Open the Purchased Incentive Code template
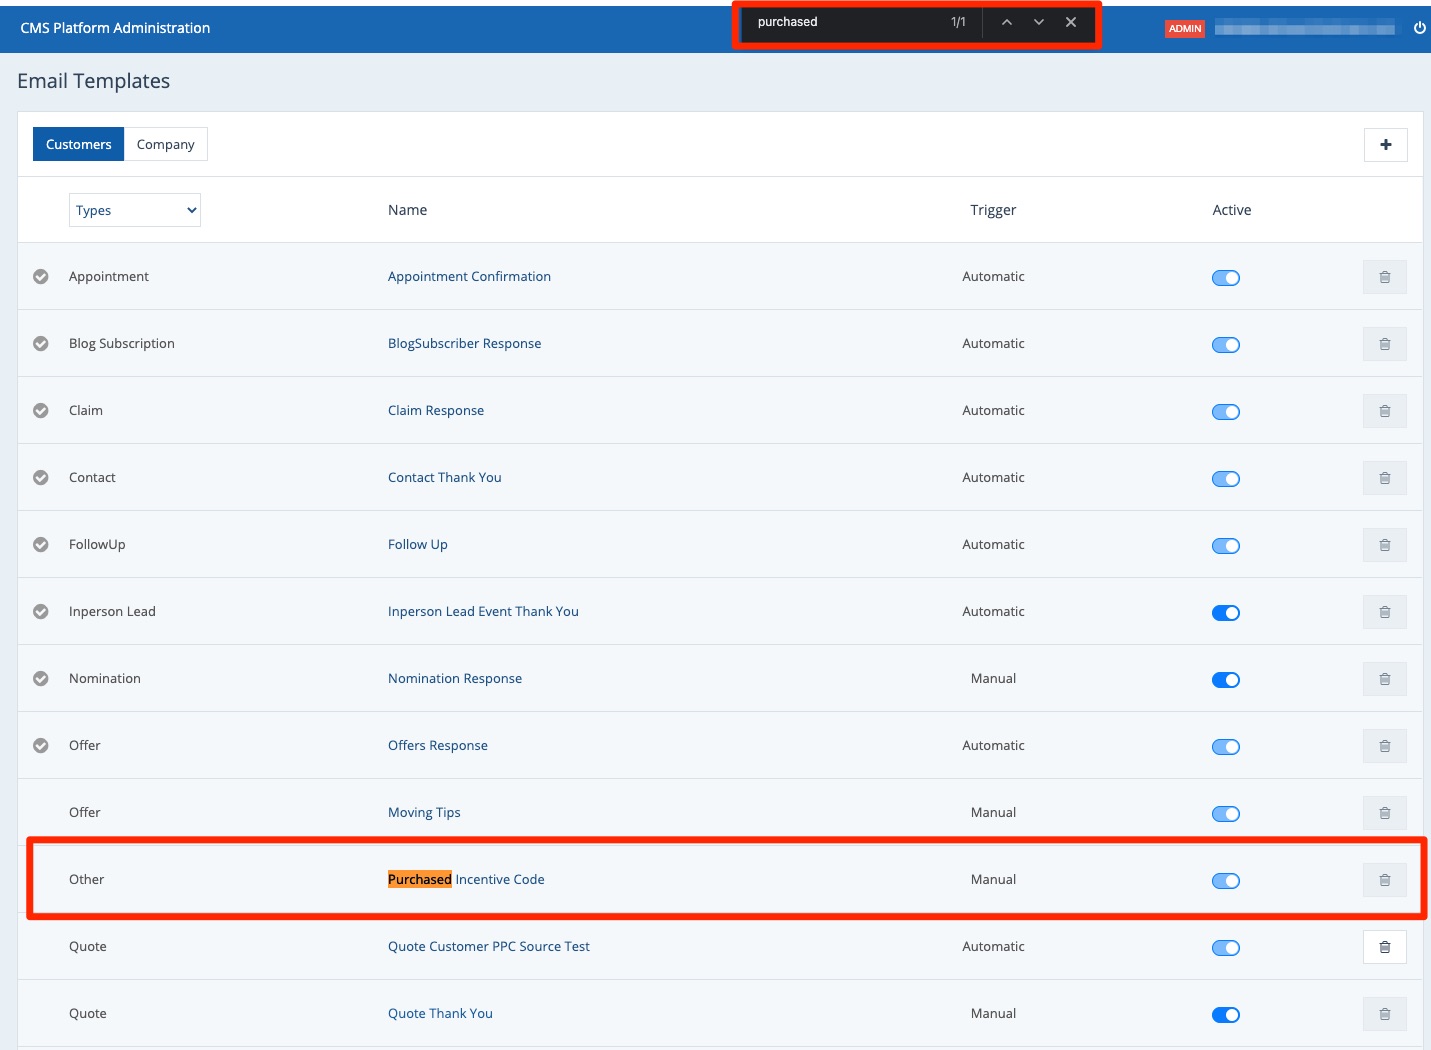 466,879
